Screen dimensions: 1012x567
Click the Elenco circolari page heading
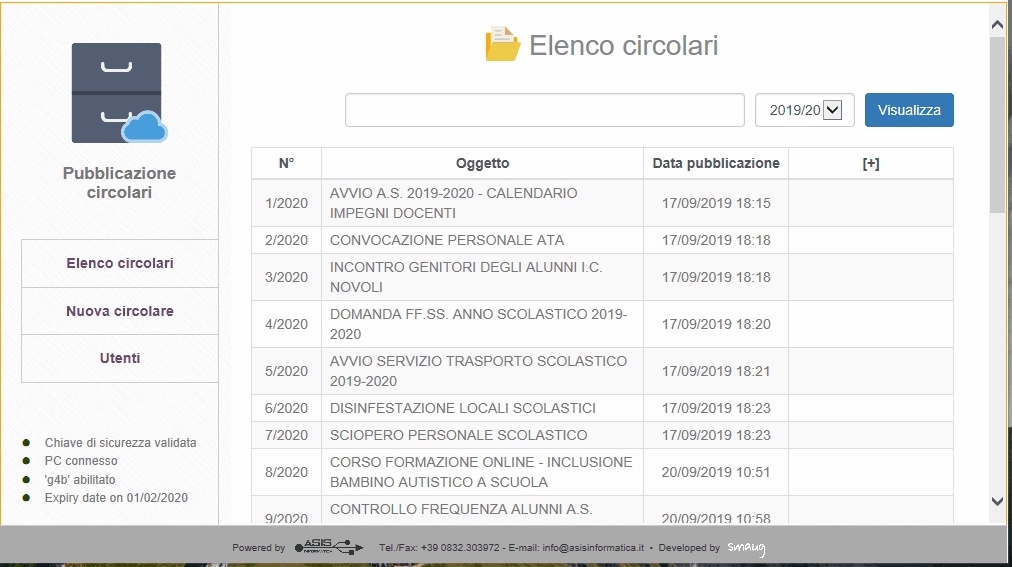[623, 45]
